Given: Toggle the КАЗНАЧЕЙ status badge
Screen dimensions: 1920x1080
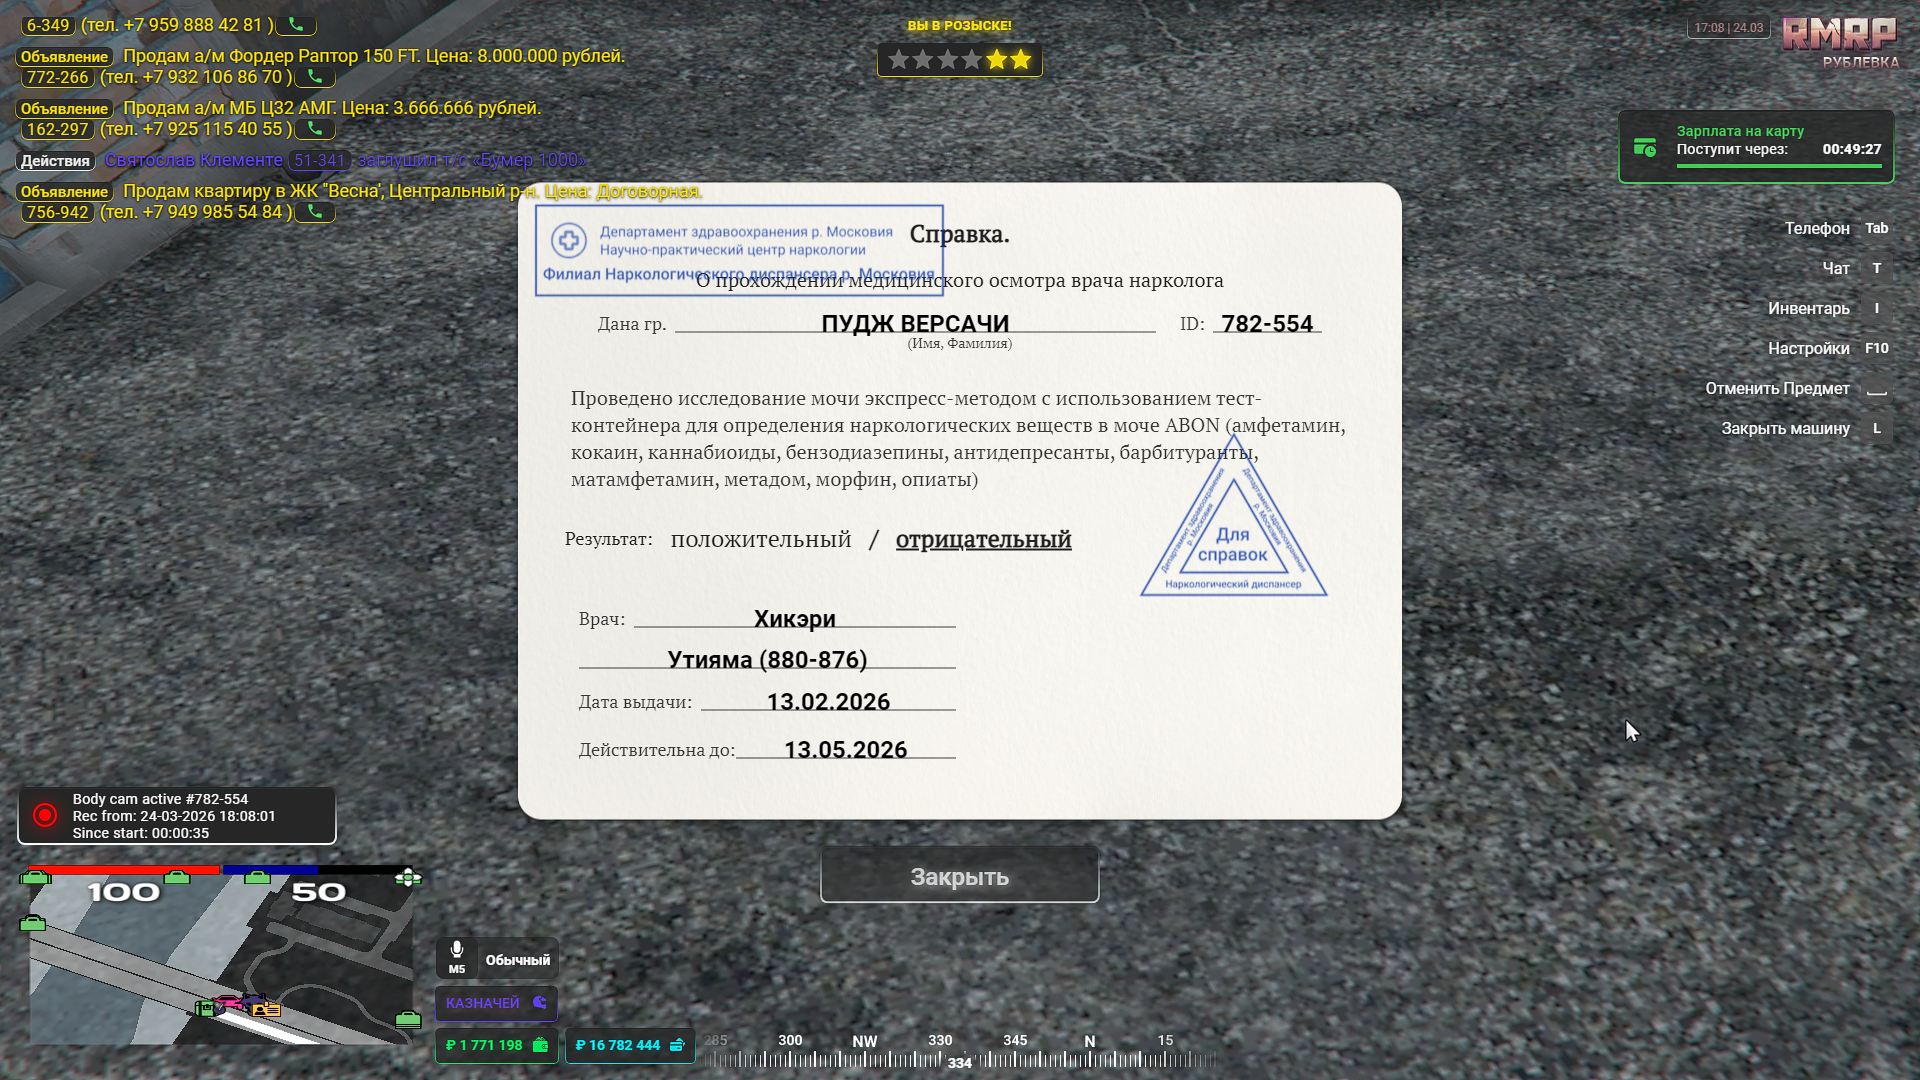Looking at the screenshot, I should [x=496, y=1002].
